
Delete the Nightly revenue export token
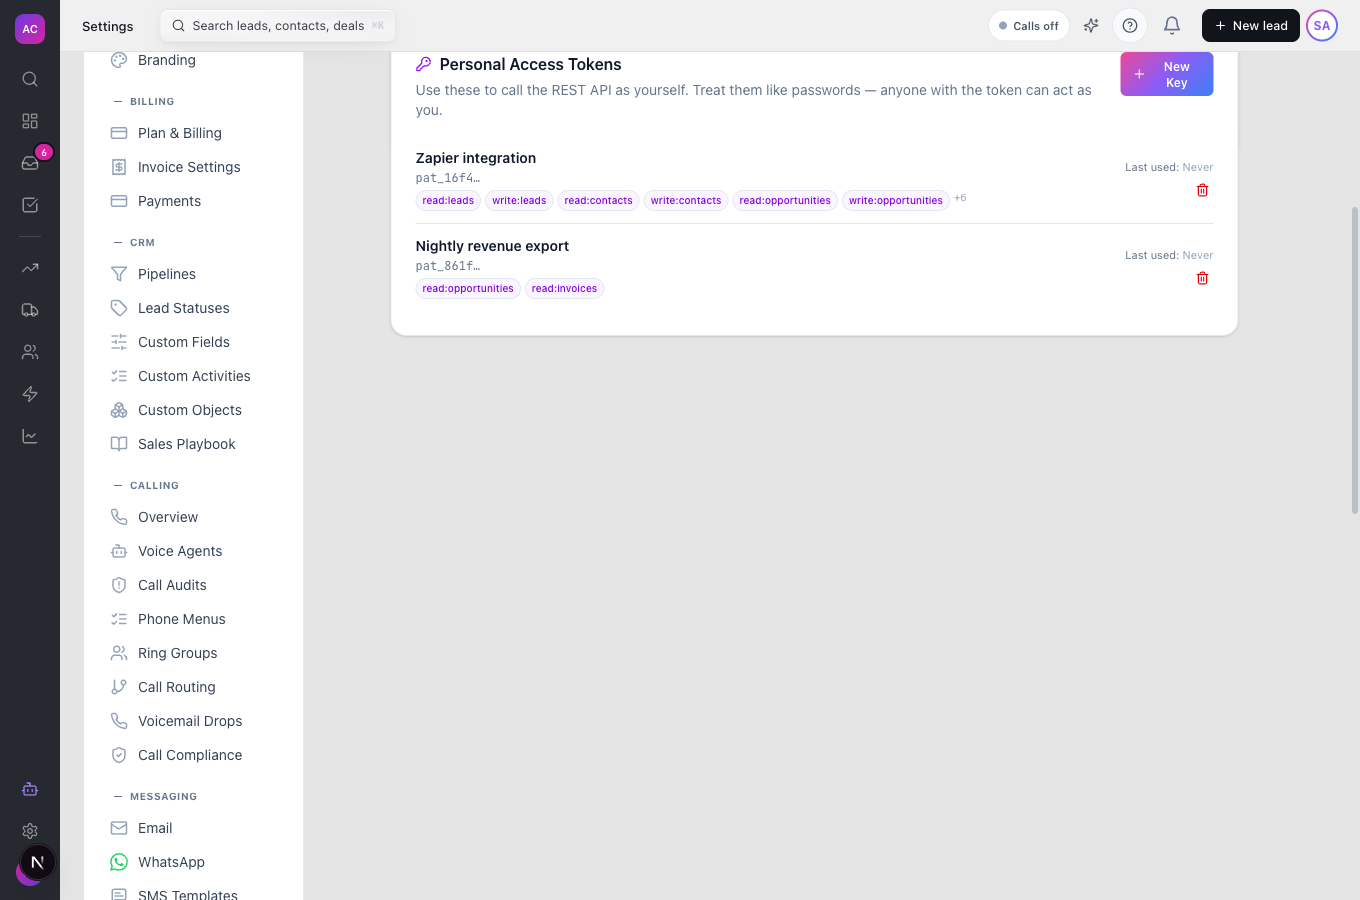click(x=1203, y=278)
